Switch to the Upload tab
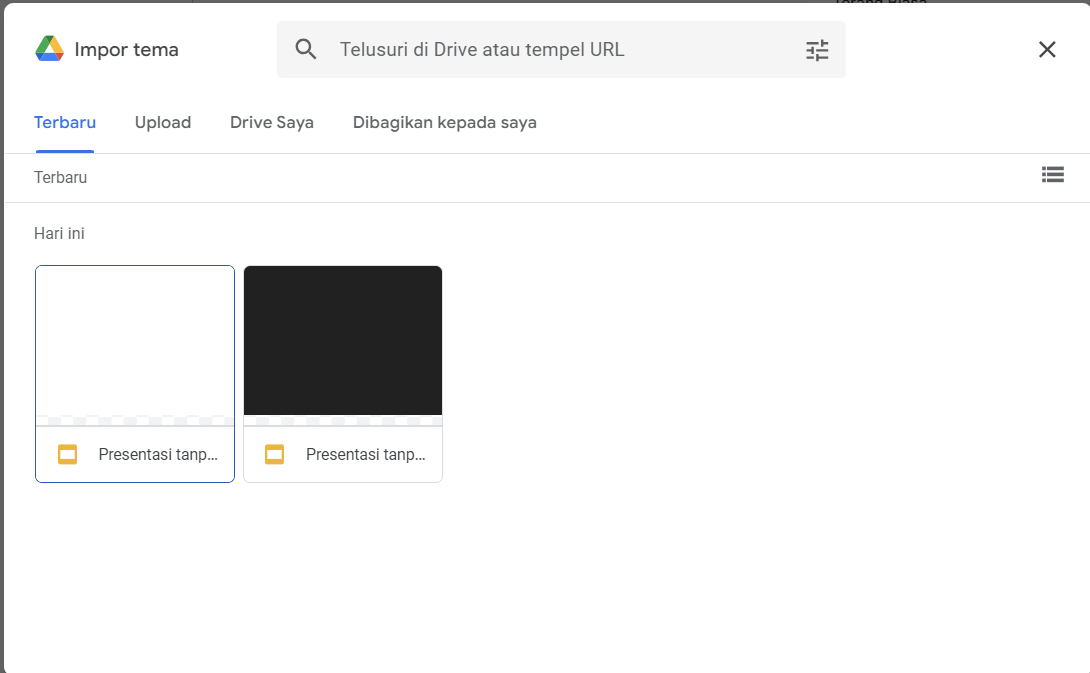Image resolution: width=1090 pixels, height=673 pixels. [x=163, y=122]
